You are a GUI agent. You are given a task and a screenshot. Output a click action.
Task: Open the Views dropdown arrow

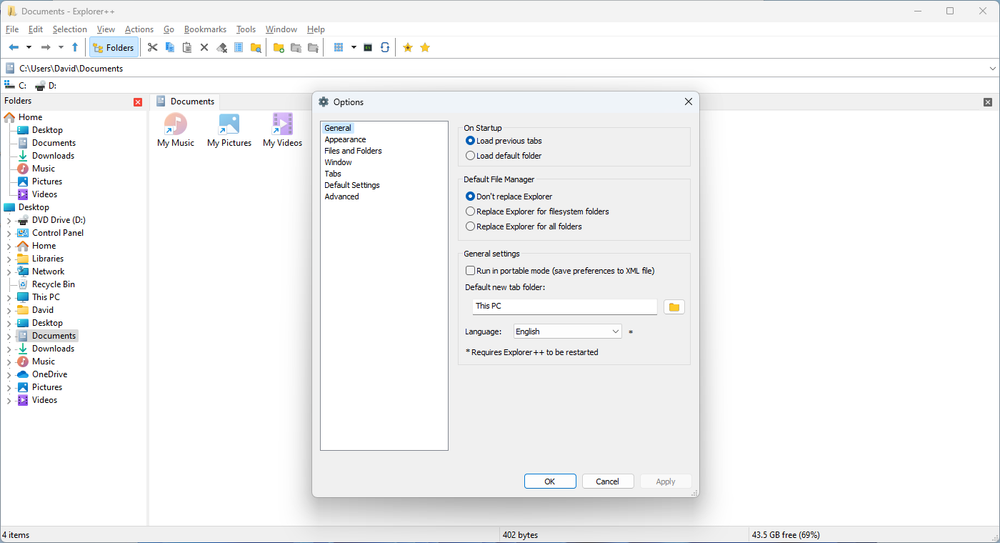click(x=353, y=47)
